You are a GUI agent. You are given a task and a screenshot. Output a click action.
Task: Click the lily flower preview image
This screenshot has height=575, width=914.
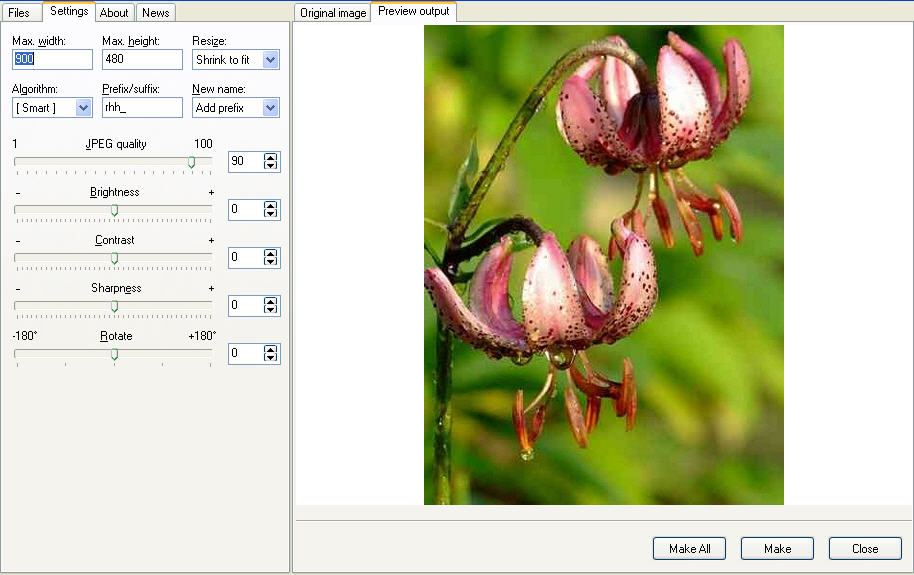(x=603, y=265)
